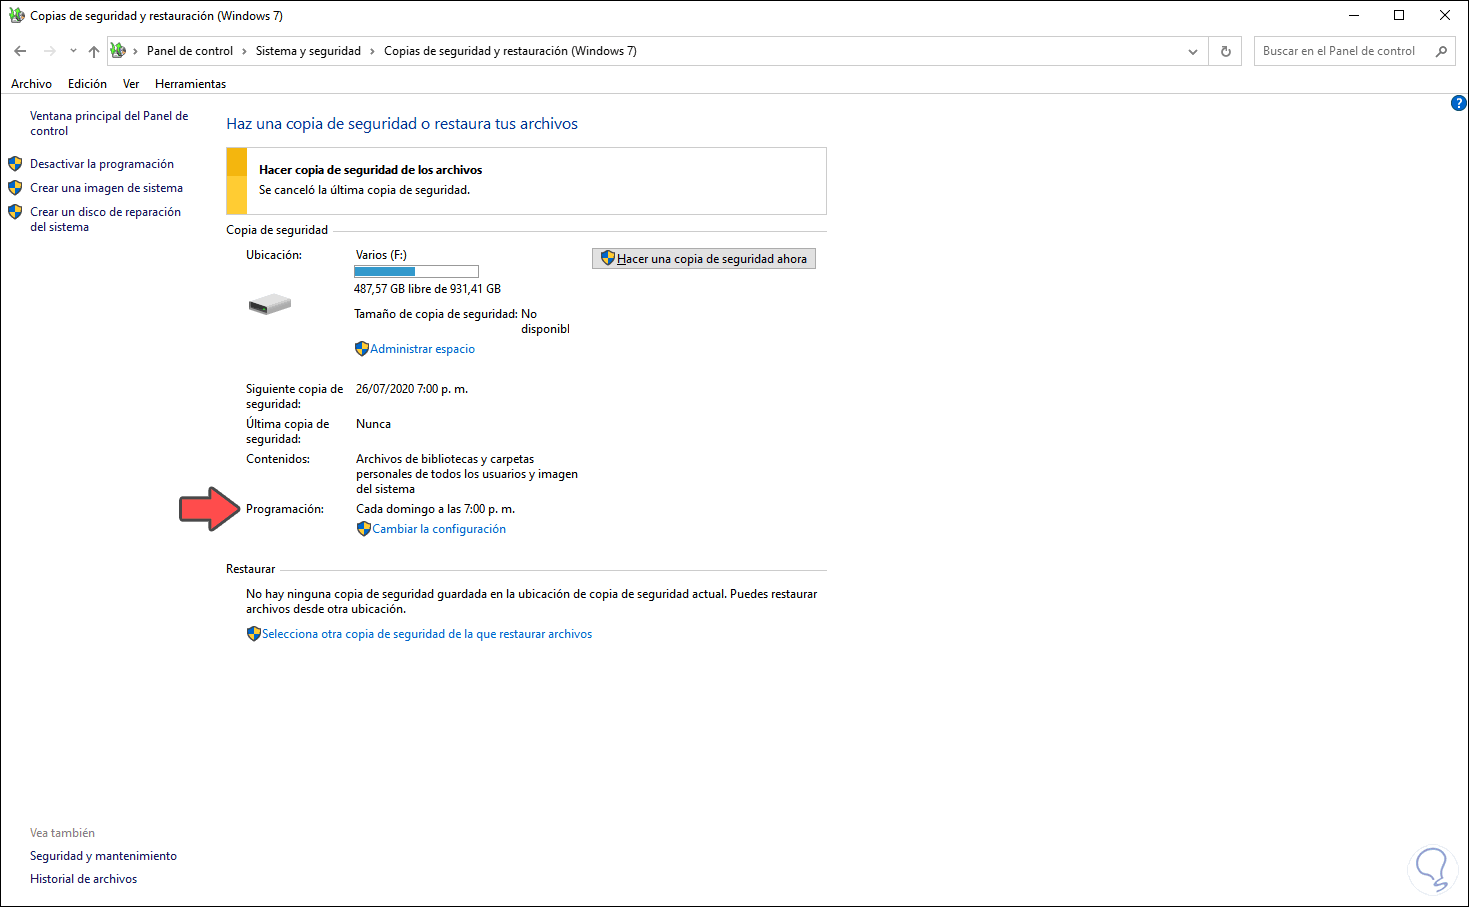Click Crear un disco de reparación del sistema

[105, 219]
